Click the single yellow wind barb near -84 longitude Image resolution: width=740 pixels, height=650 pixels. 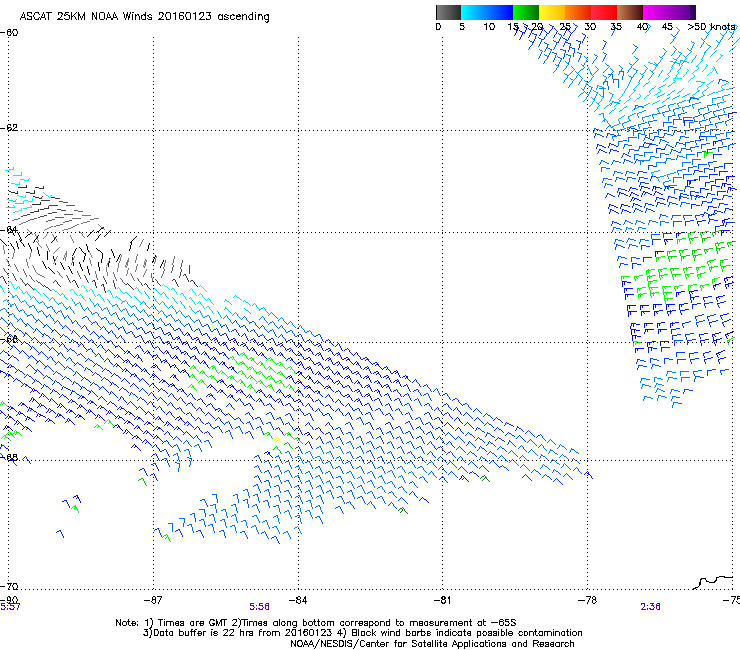click(278, 441)
